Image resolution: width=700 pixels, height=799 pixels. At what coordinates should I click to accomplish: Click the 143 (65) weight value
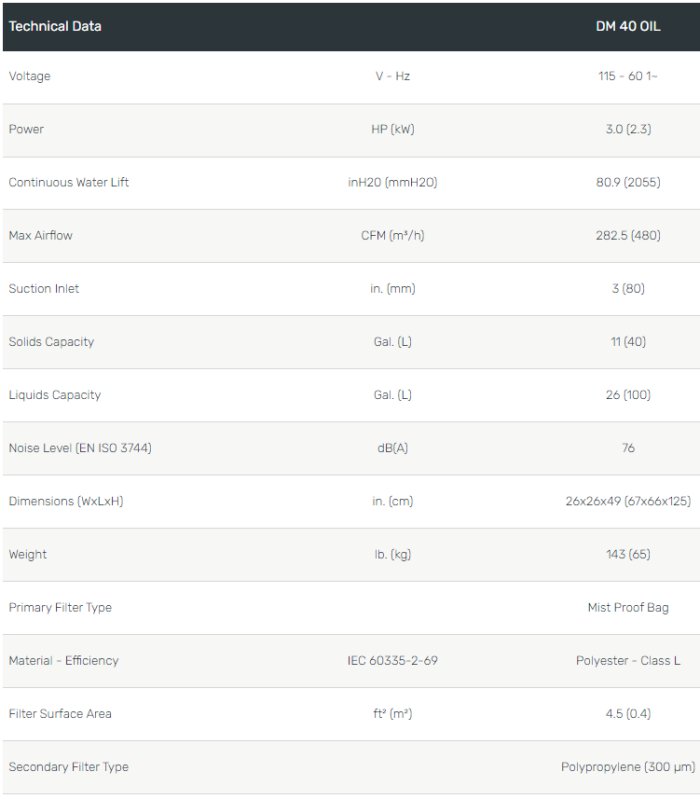[x=628, y=553]
